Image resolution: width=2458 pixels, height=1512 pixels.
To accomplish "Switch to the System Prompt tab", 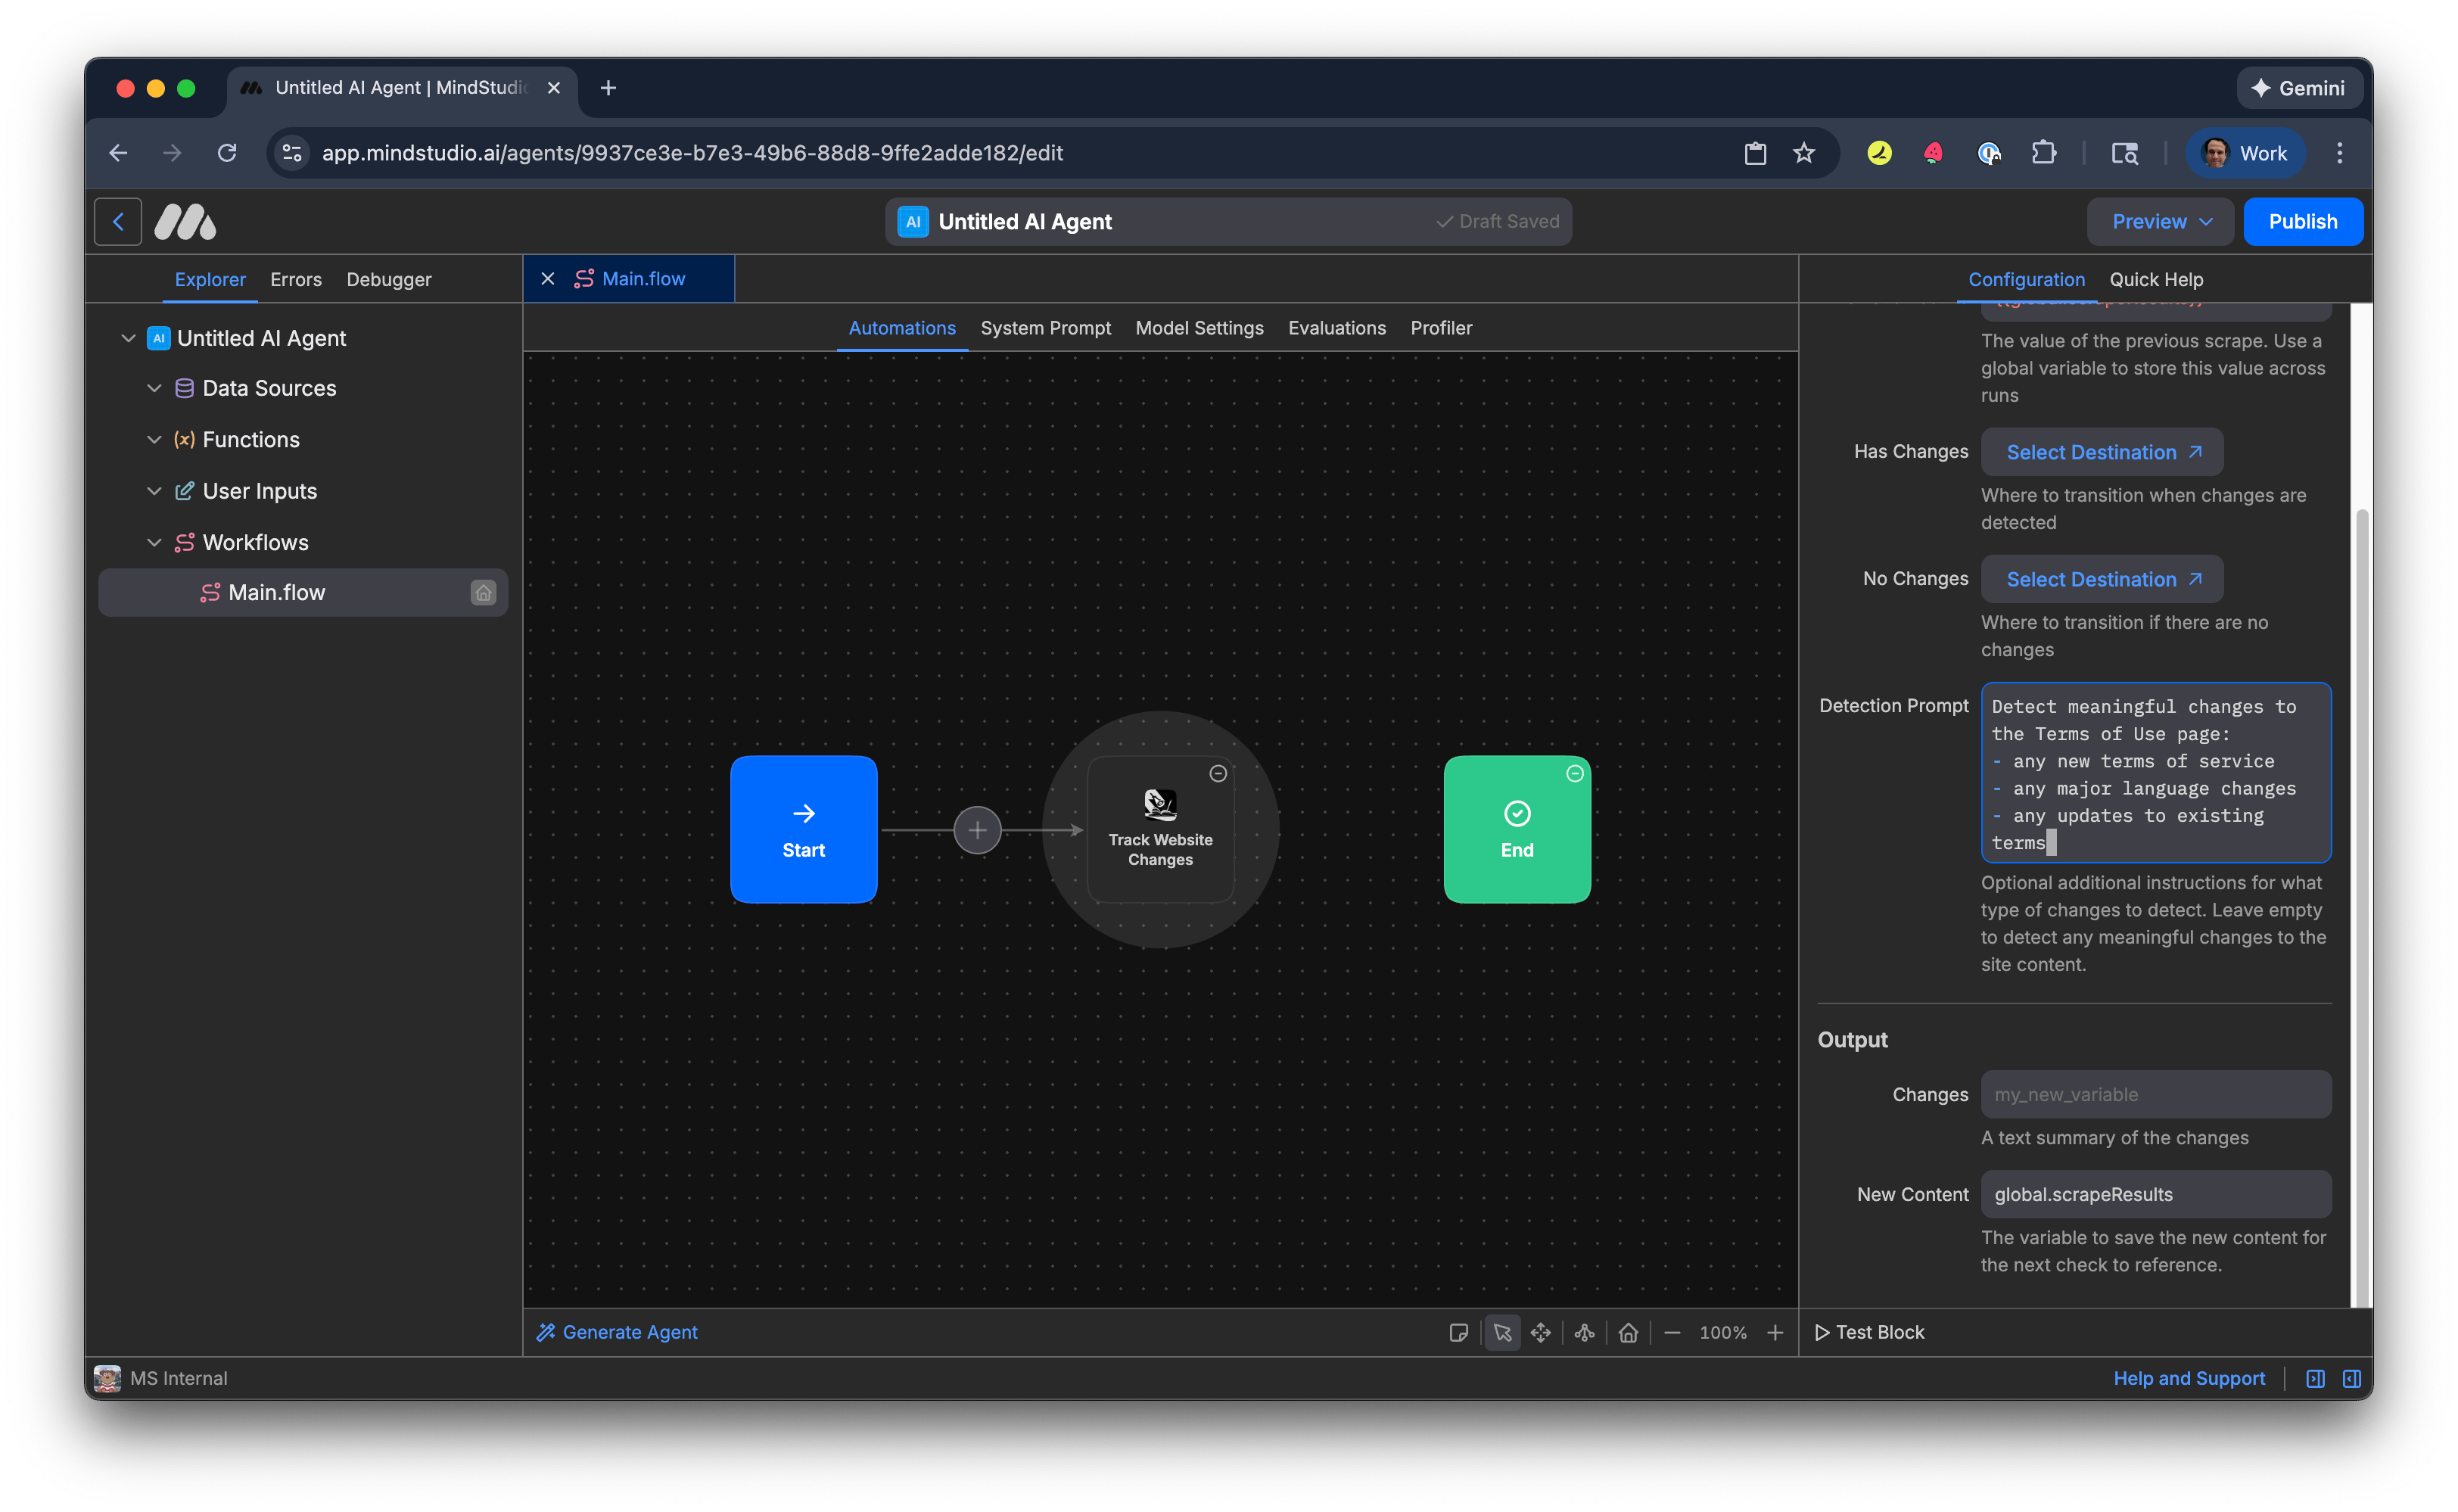I will click(1045, 328).
